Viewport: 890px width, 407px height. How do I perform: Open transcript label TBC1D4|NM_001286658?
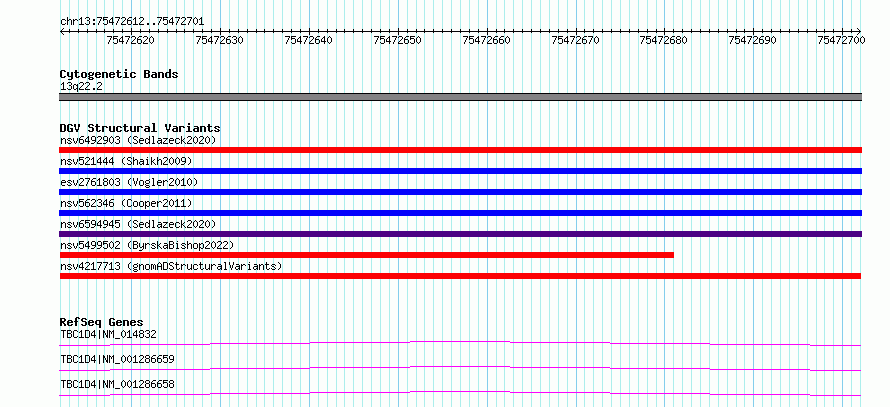pyautogui.click(x=117, y=384)
